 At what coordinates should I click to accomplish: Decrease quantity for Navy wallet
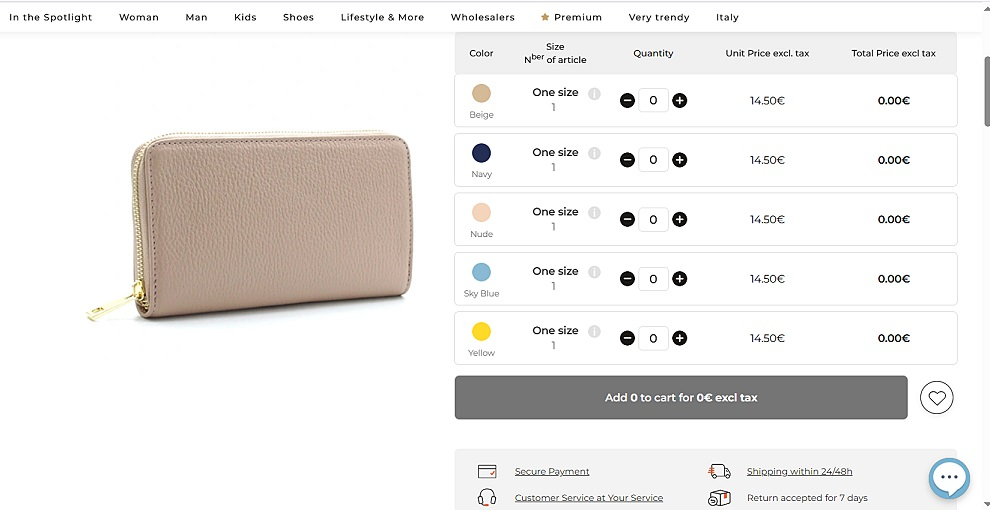627,160
